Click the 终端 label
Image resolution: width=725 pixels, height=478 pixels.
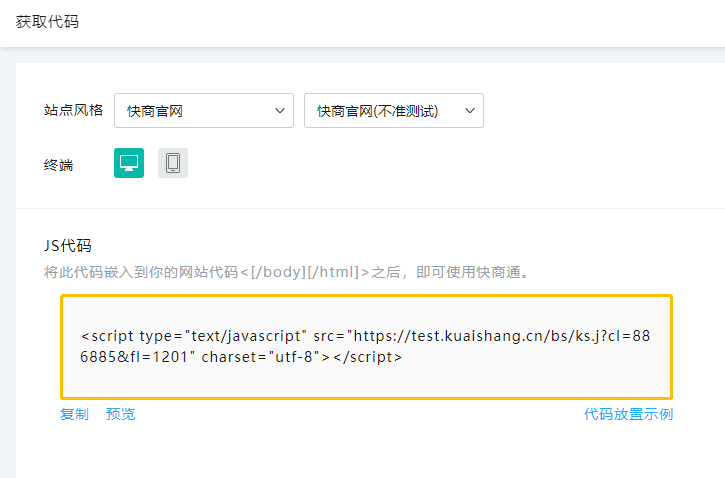(x=59, y=164)
